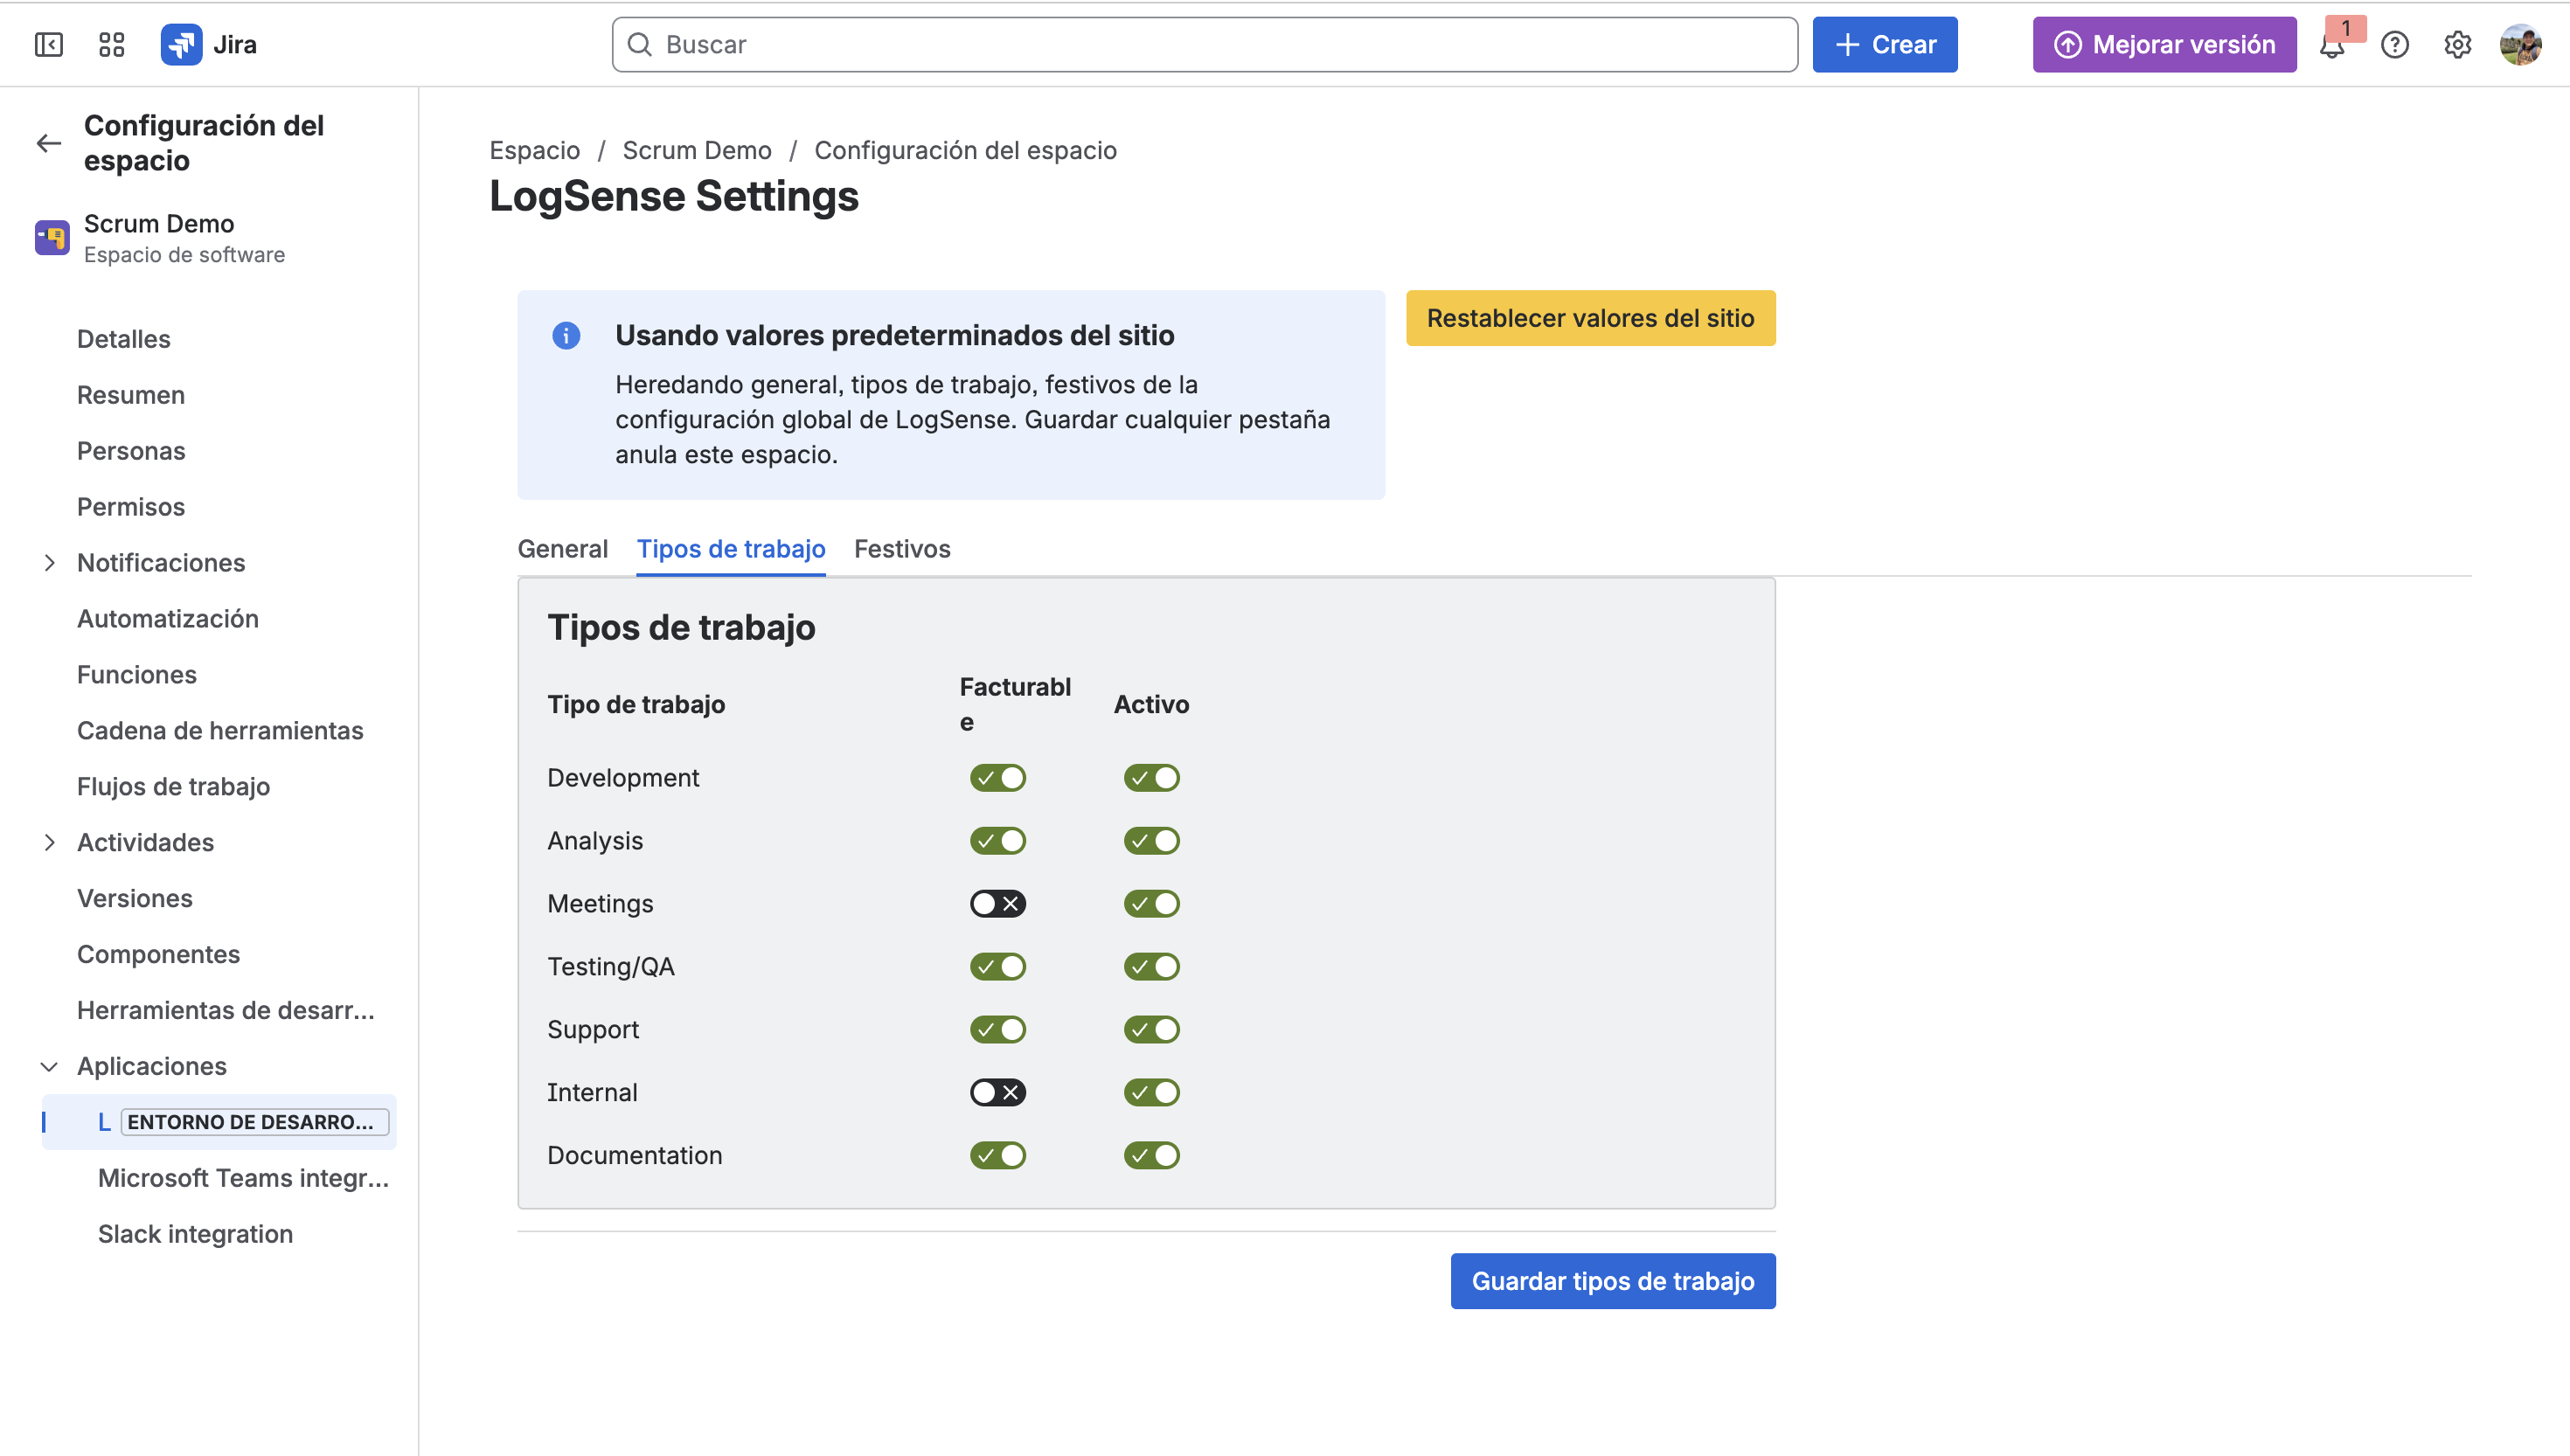Select the Tipos de trabajo tab
Screen dimensions: 2570x1456
click(731, 549)
